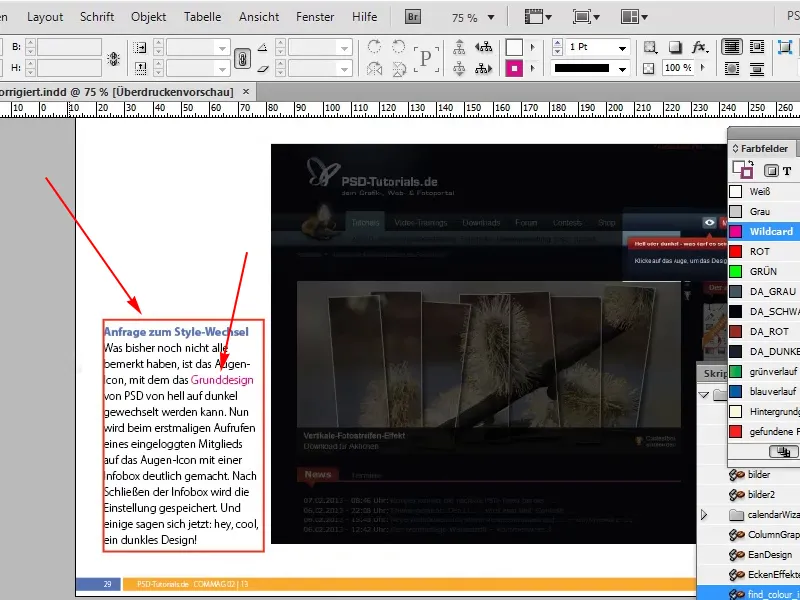Open the Tabelle menu
Viewport: 800px width, 600px height.
202,17
